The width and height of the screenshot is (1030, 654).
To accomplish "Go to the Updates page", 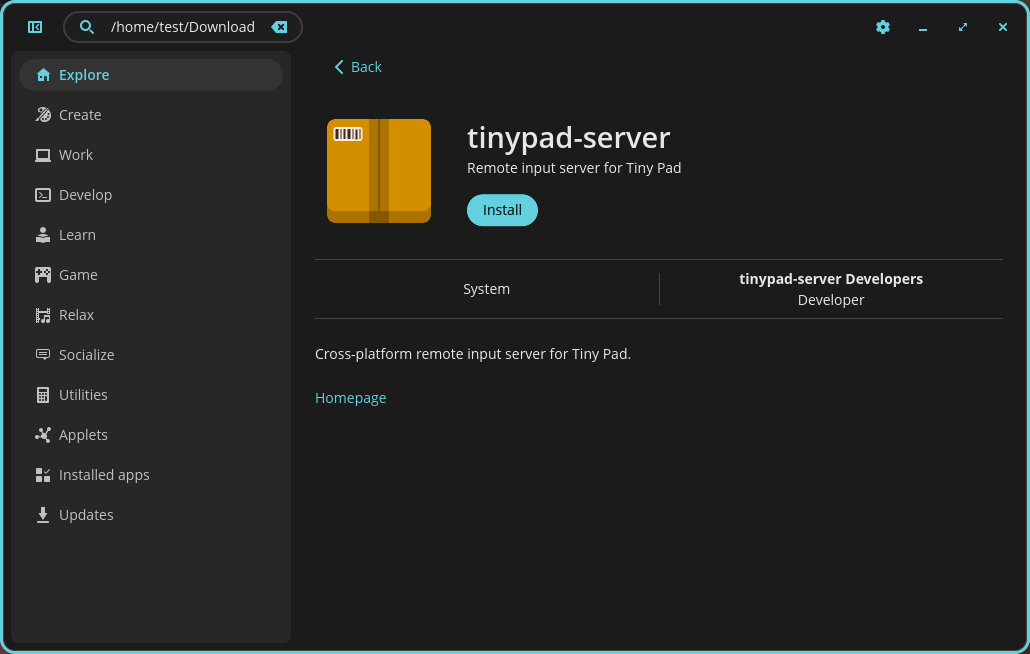I will pos(151,515).
